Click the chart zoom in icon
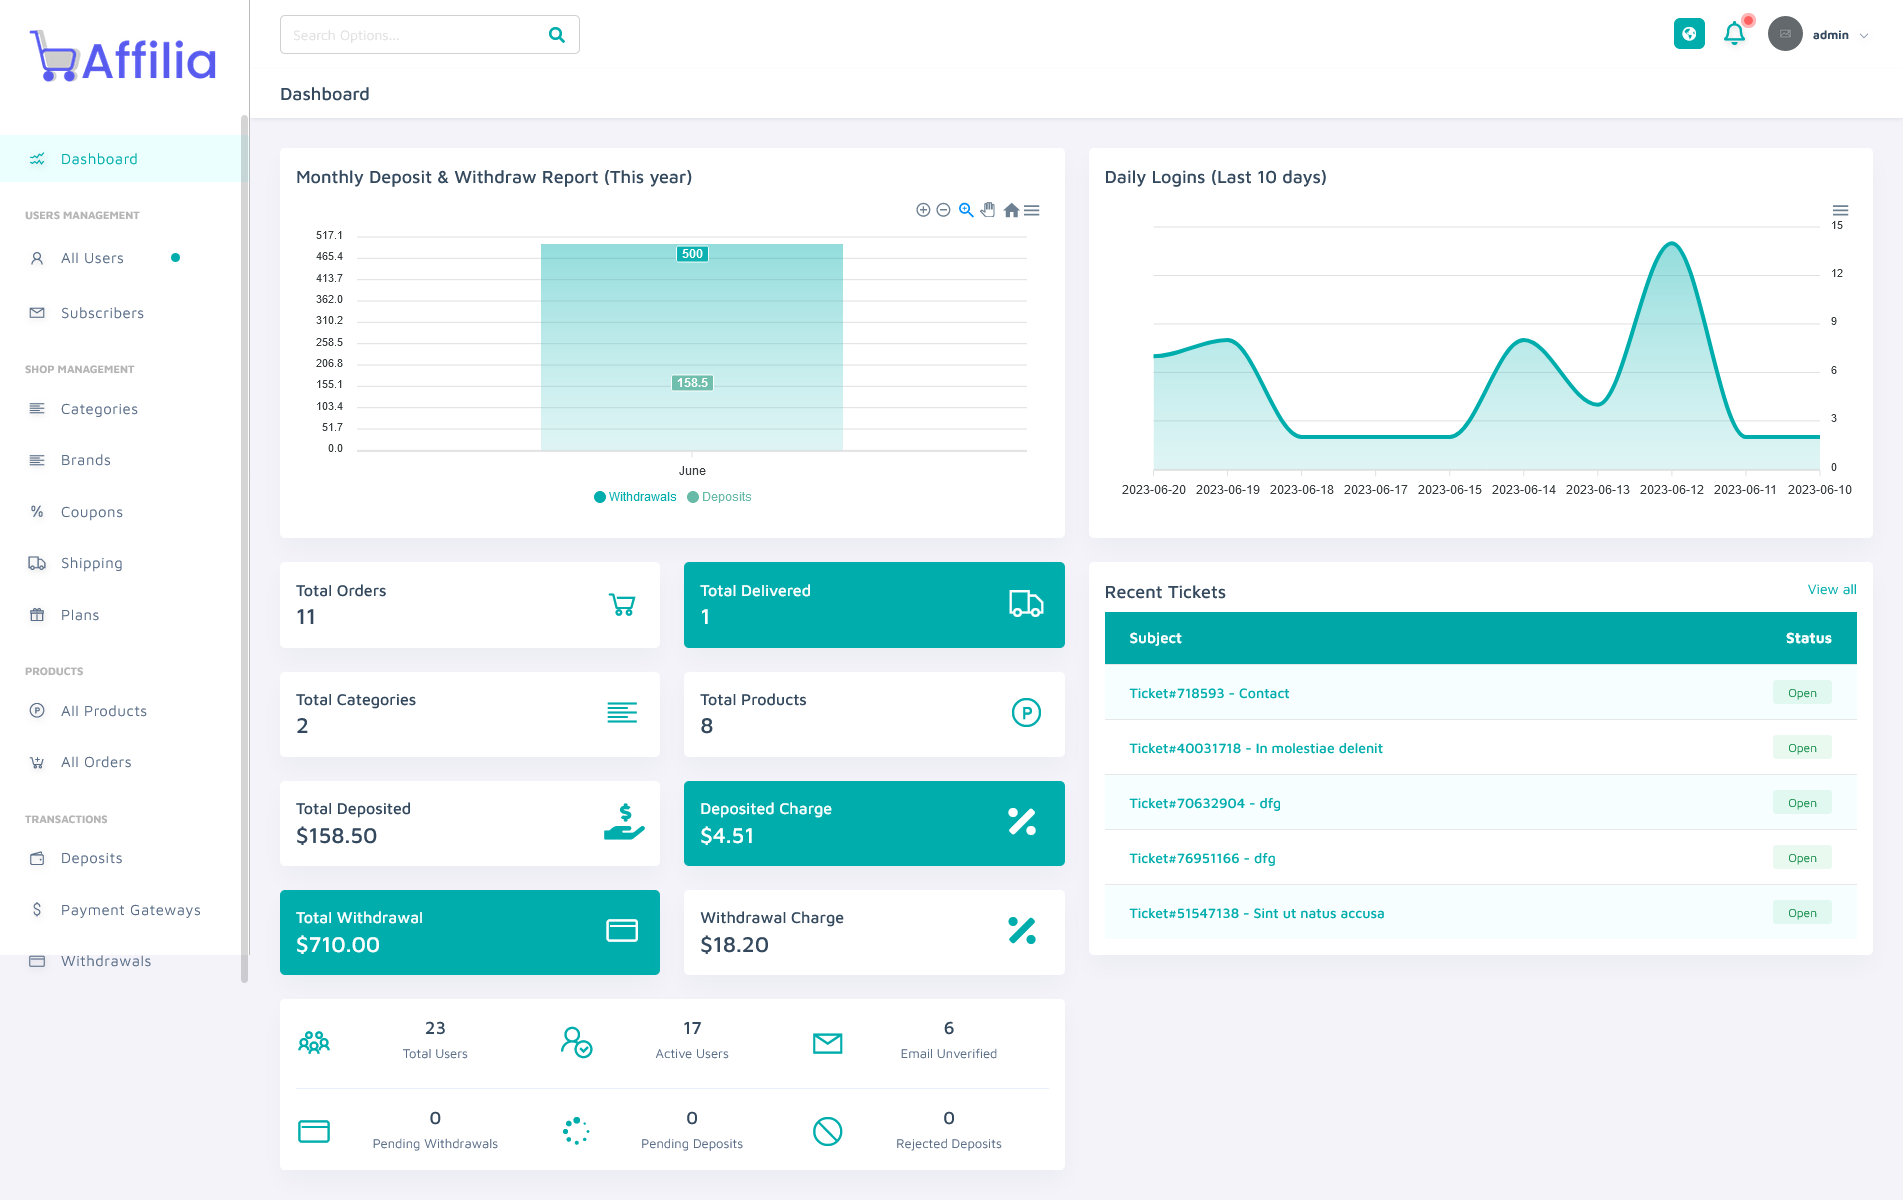The height and width of the screenshot is (1200, 1903). (x=923, y=210)
